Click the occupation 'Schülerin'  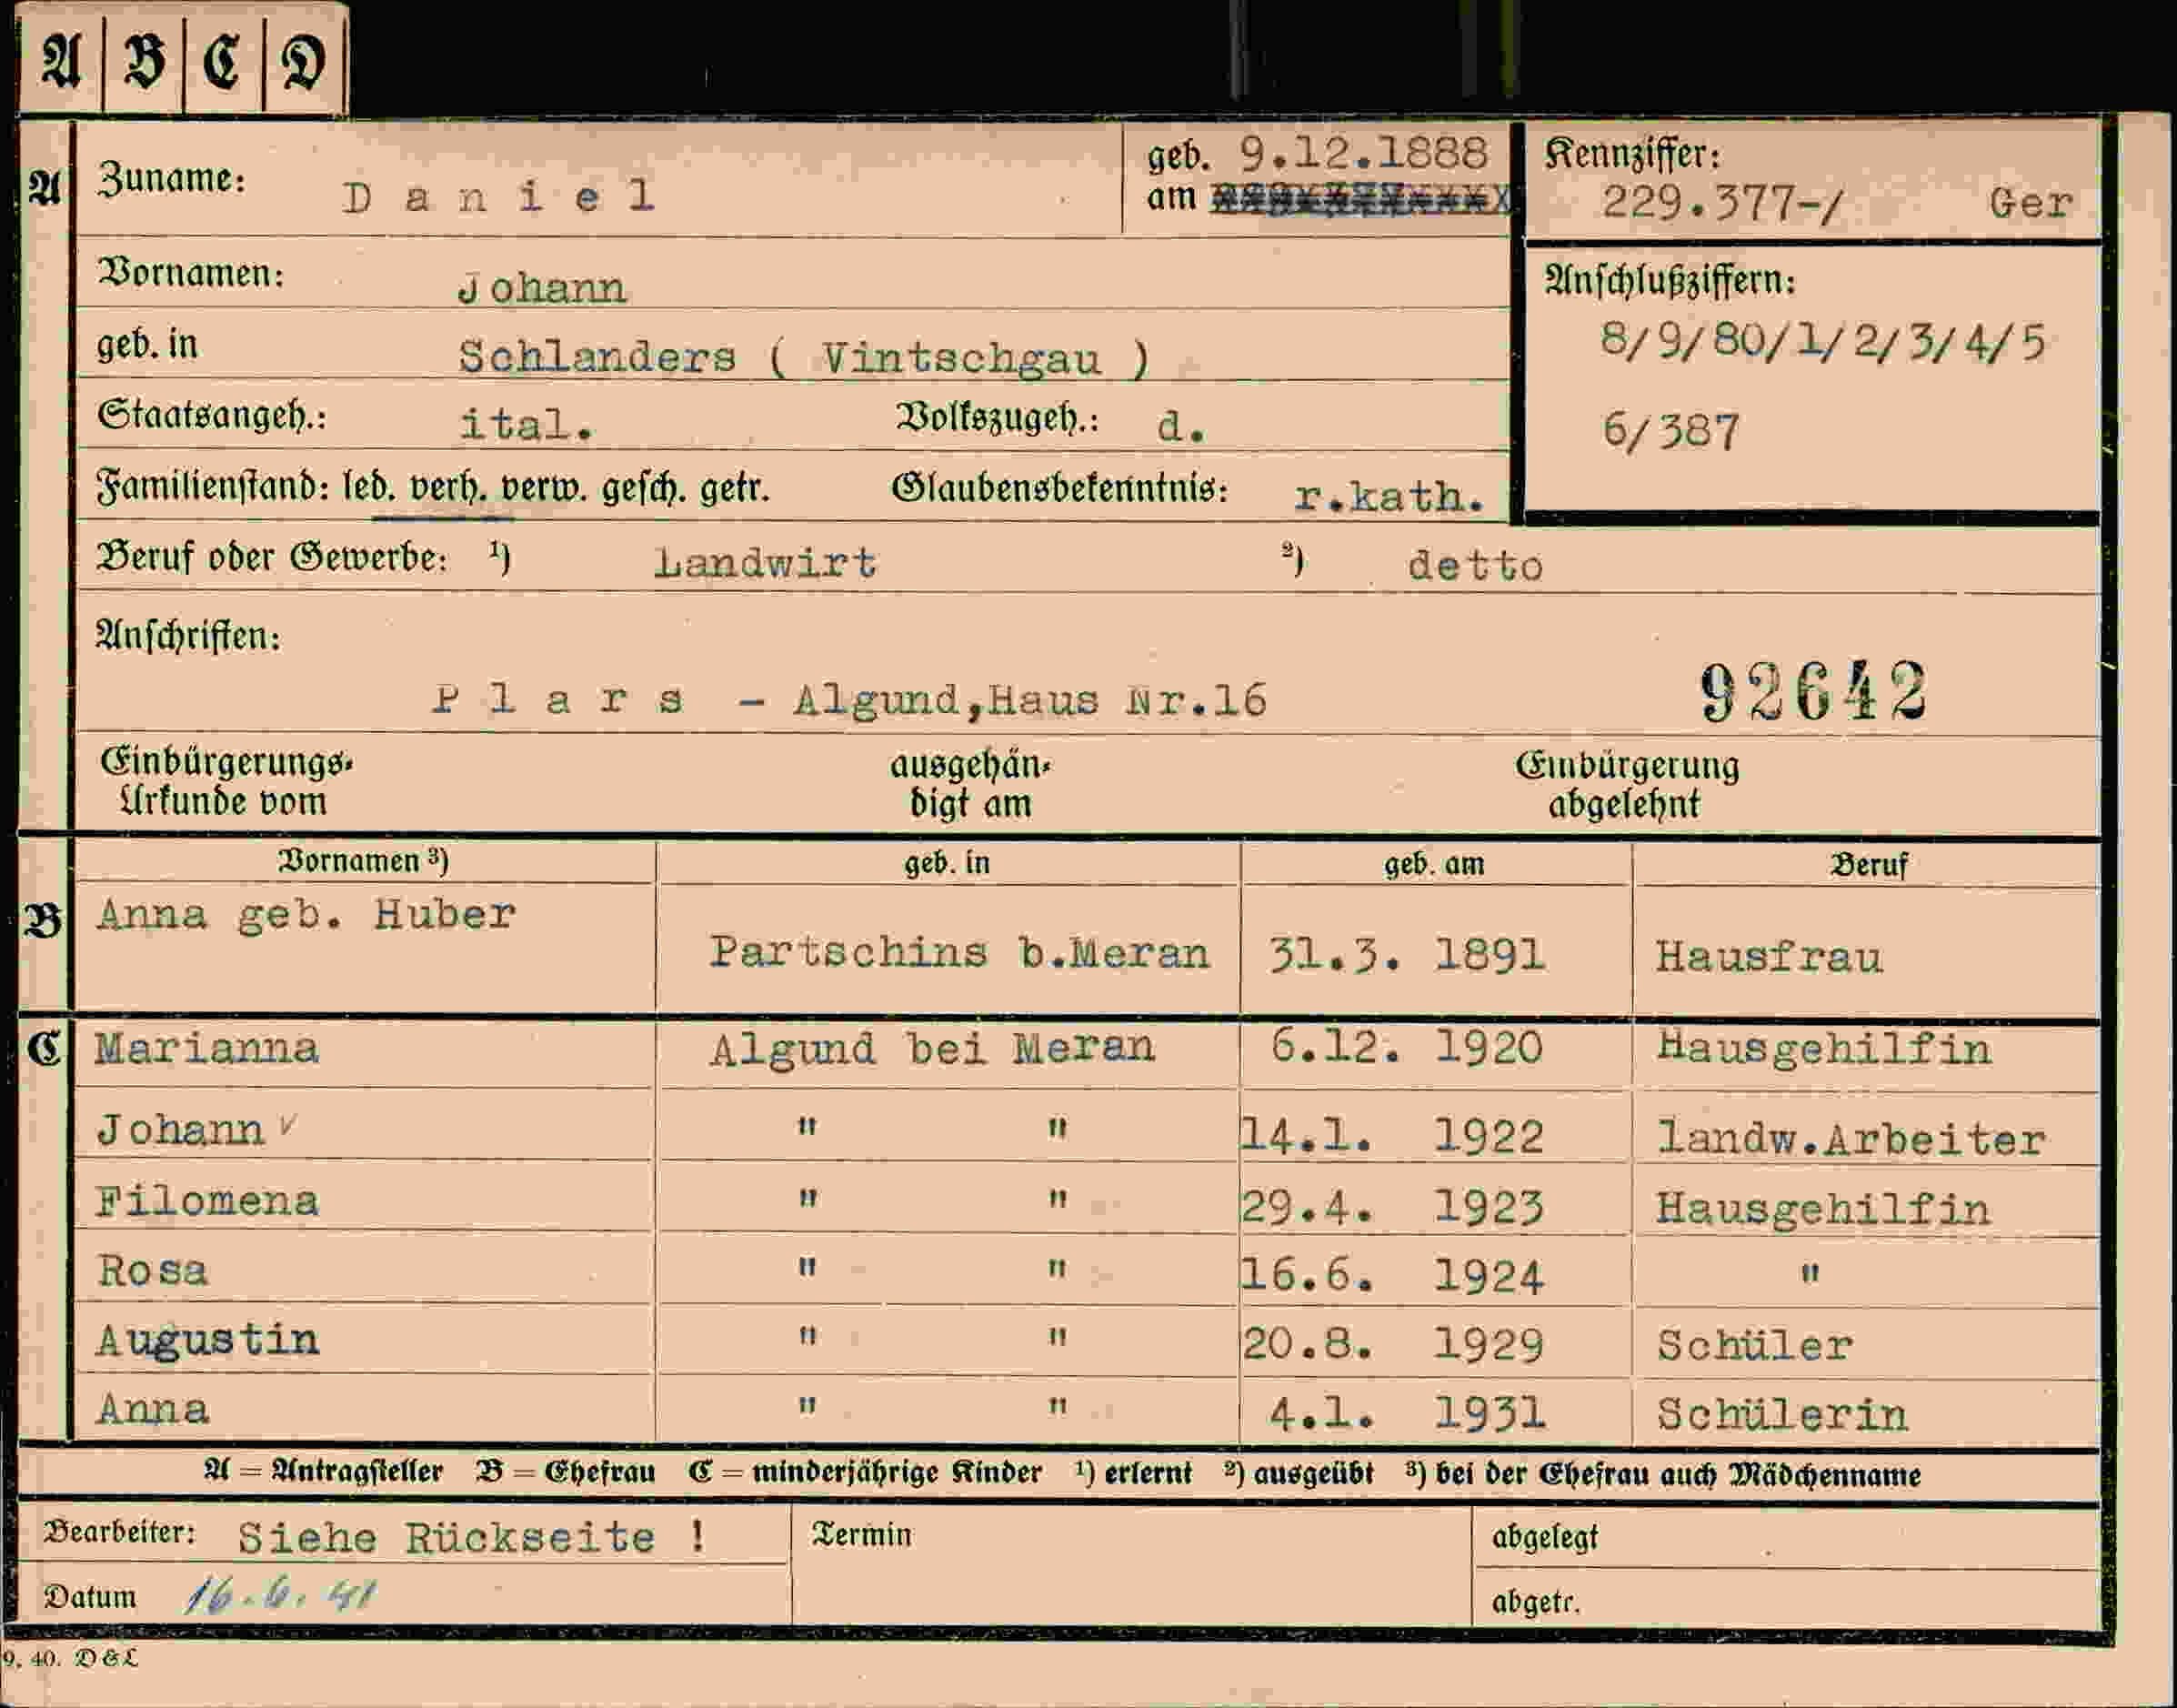[x=1782, y=1415]
